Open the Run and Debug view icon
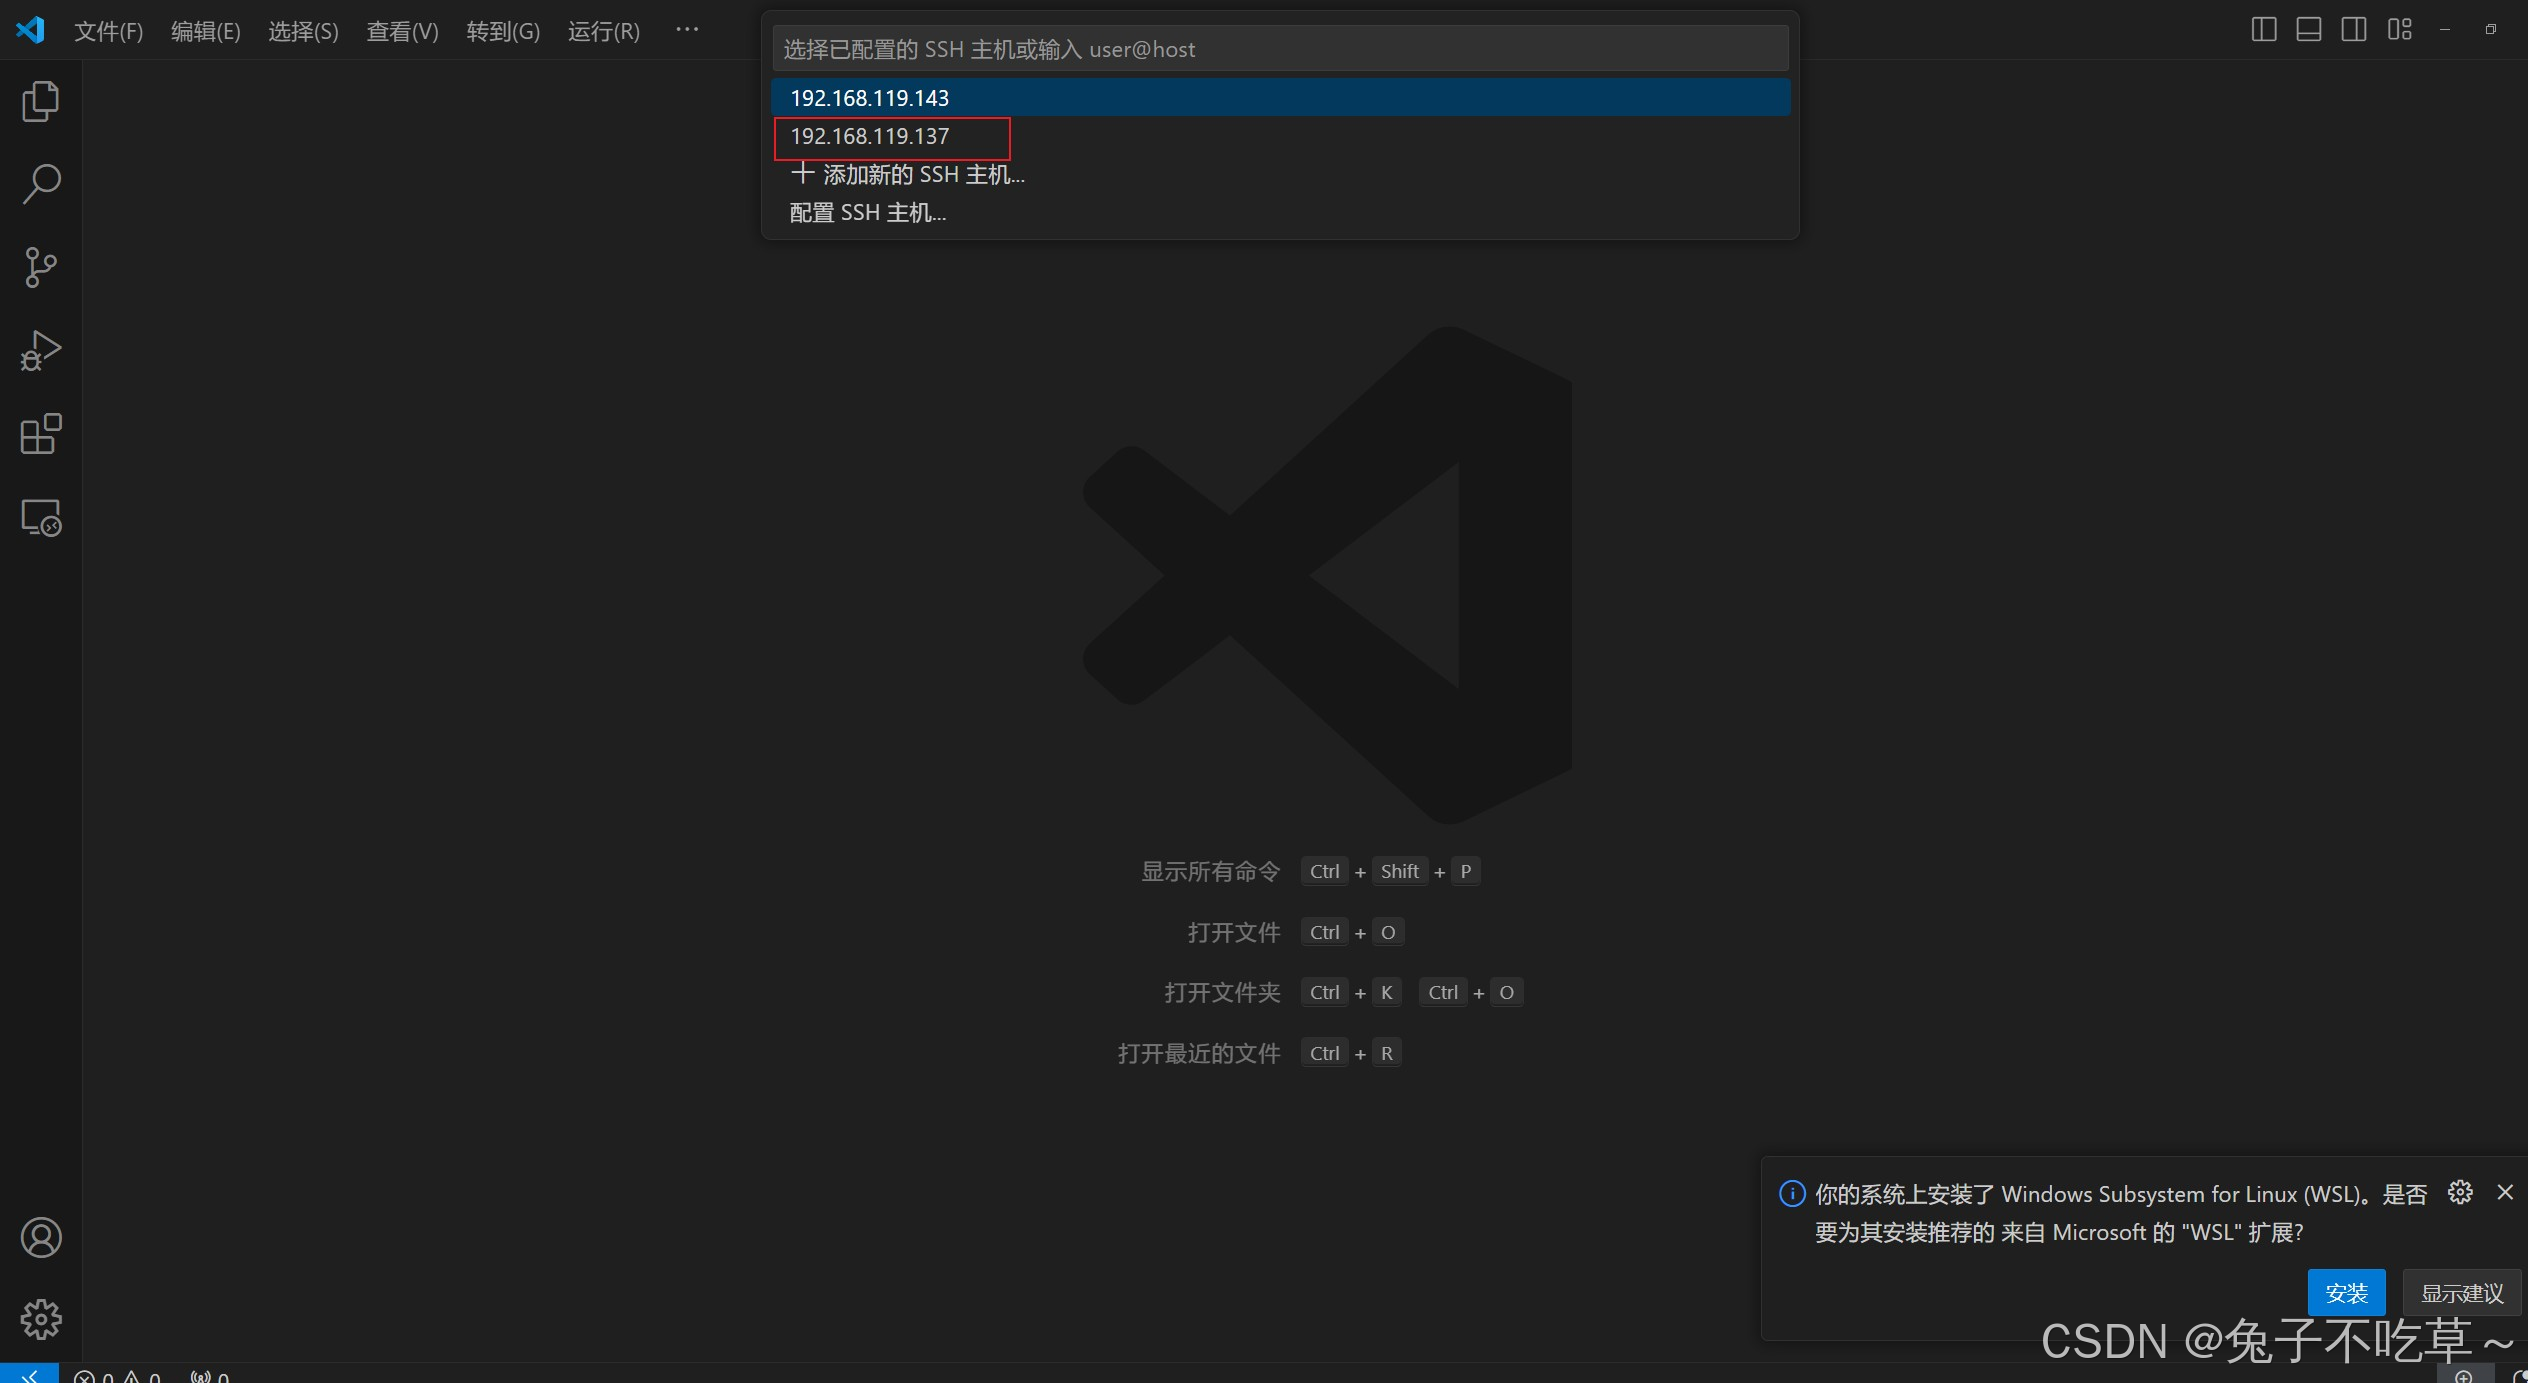2528x1383 pixels. click(x=41, y=351)
